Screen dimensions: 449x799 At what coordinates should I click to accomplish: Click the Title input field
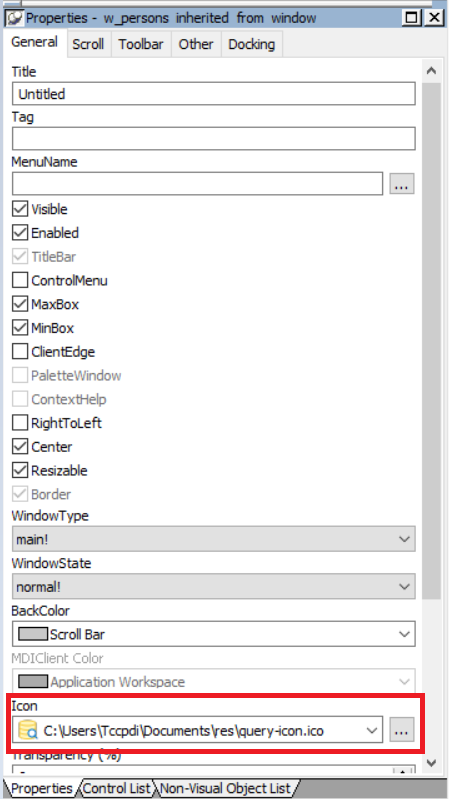[214, 94]
